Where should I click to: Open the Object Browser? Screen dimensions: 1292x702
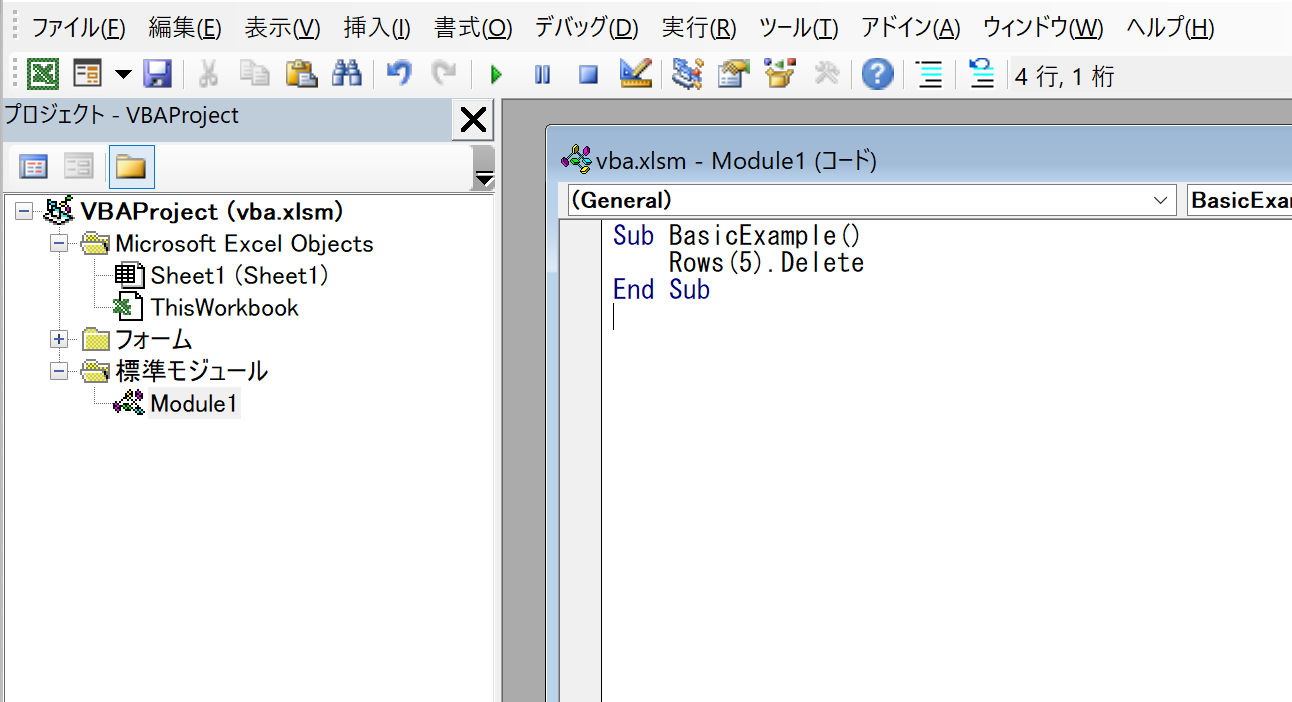[x=779, y=74]
